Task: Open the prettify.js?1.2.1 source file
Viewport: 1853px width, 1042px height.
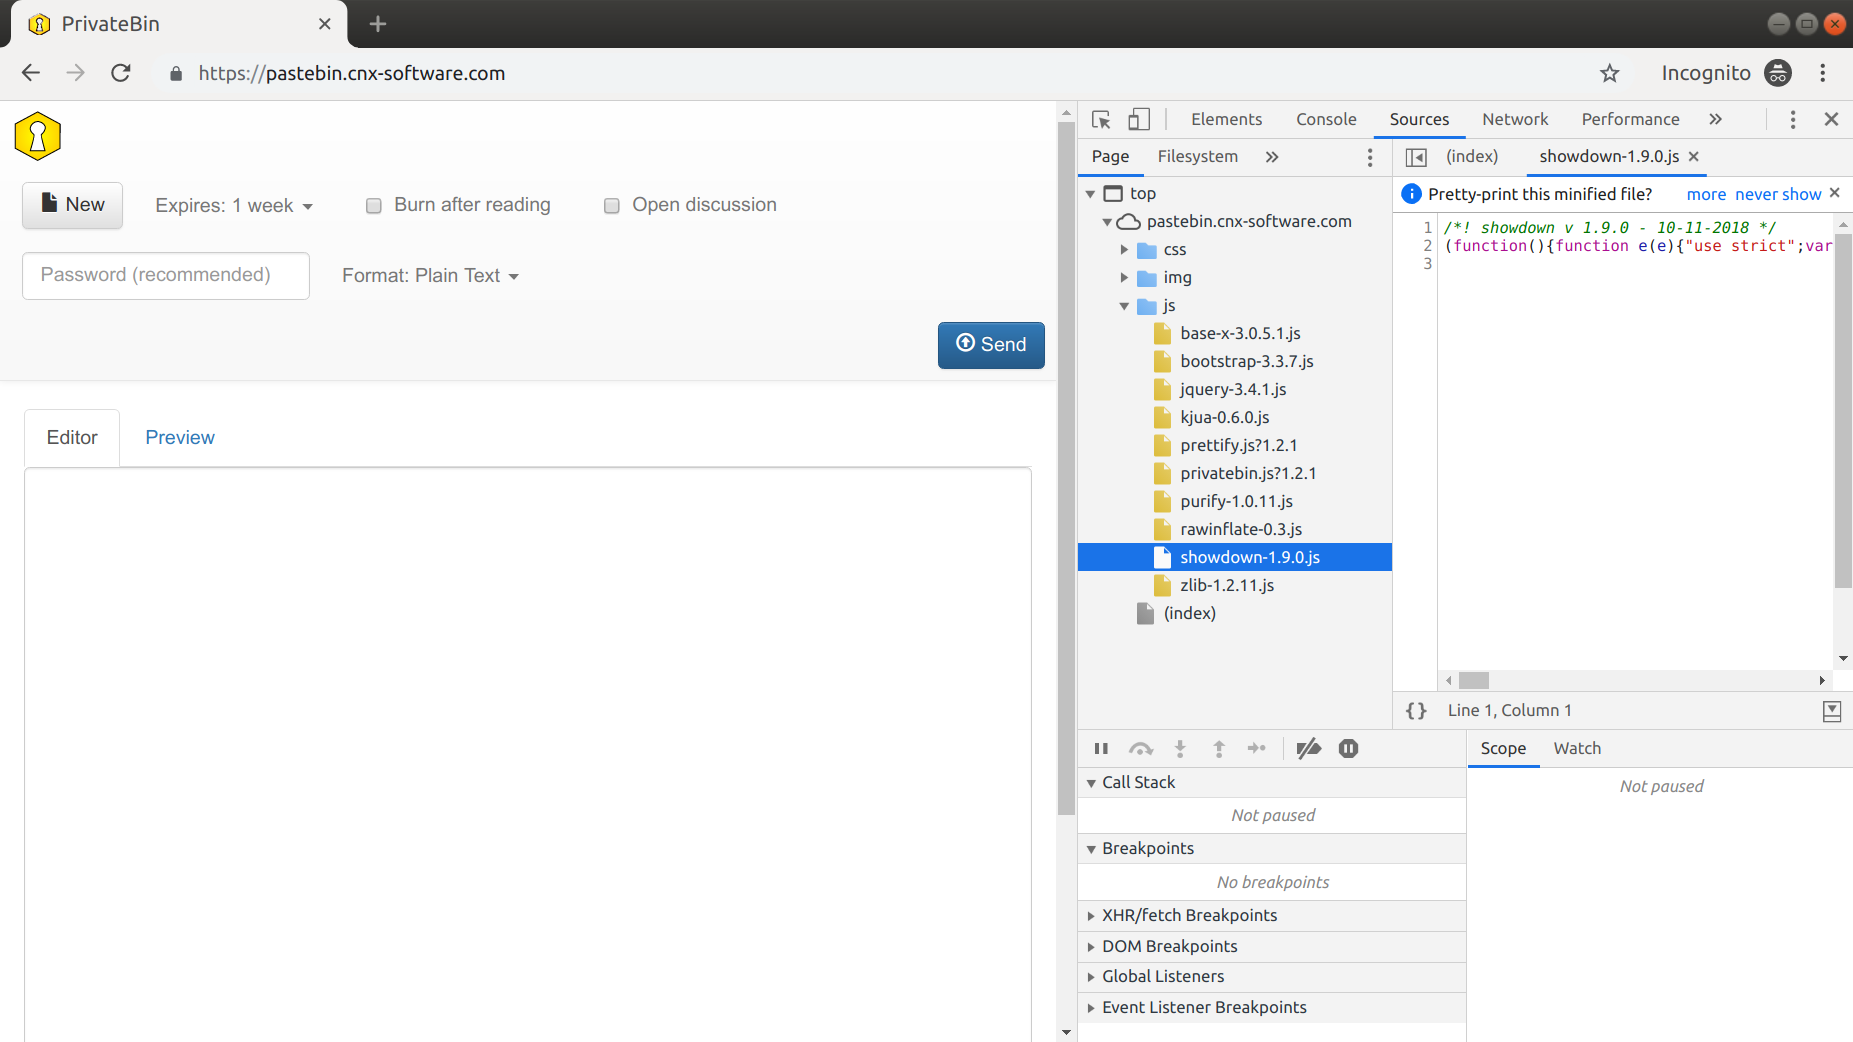Action: pos(1238,445)
